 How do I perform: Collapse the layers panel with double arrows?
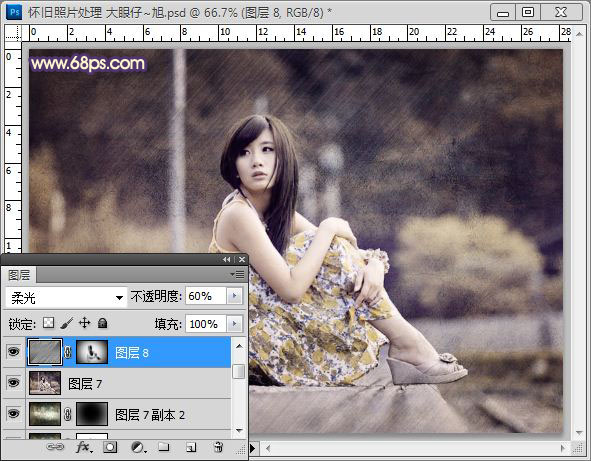click(x=226, y=260)
